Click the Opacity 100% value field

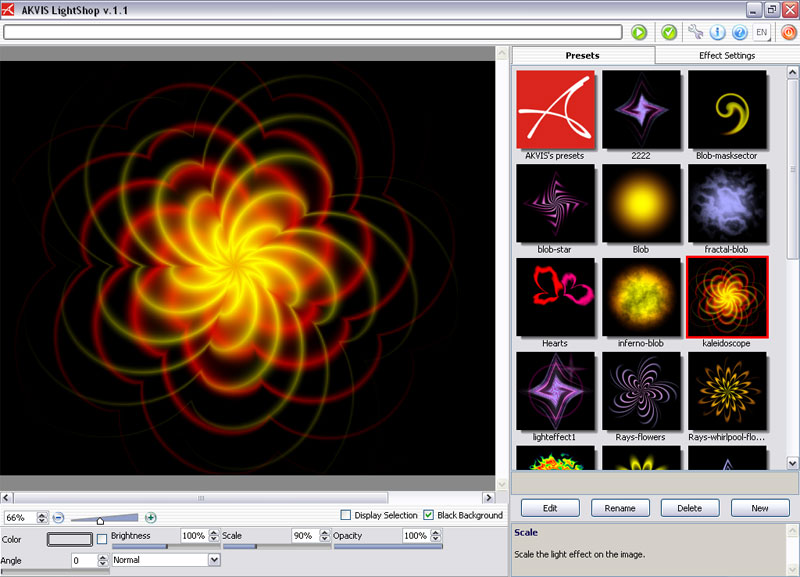tap(416, 536)
